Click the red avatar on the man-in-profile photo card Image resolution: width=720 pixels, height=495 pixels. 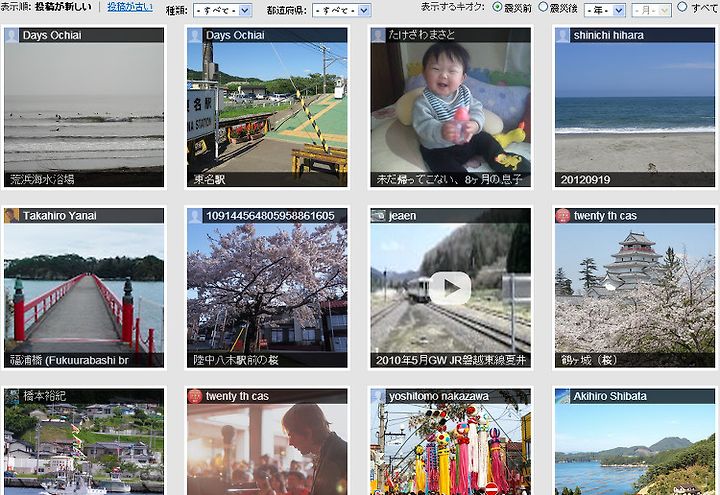click(194, 396)
